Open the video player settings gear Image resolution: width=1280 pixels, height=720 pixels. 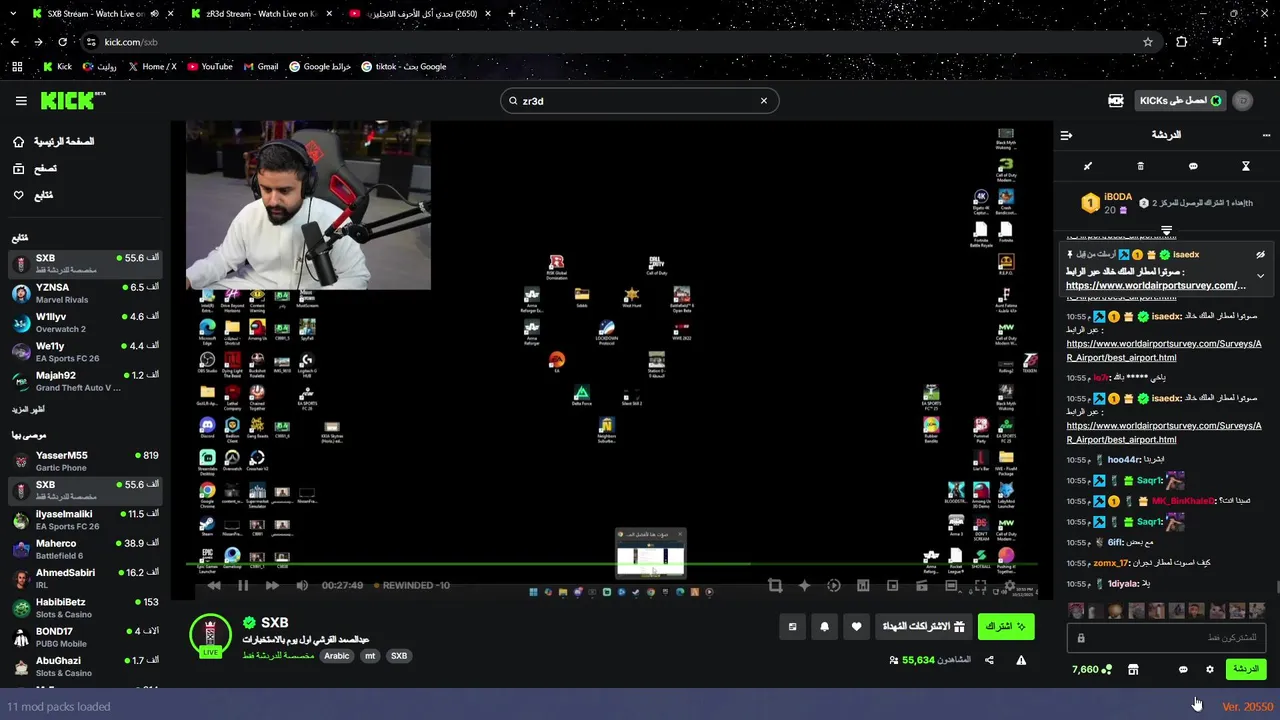point(1010,586)
